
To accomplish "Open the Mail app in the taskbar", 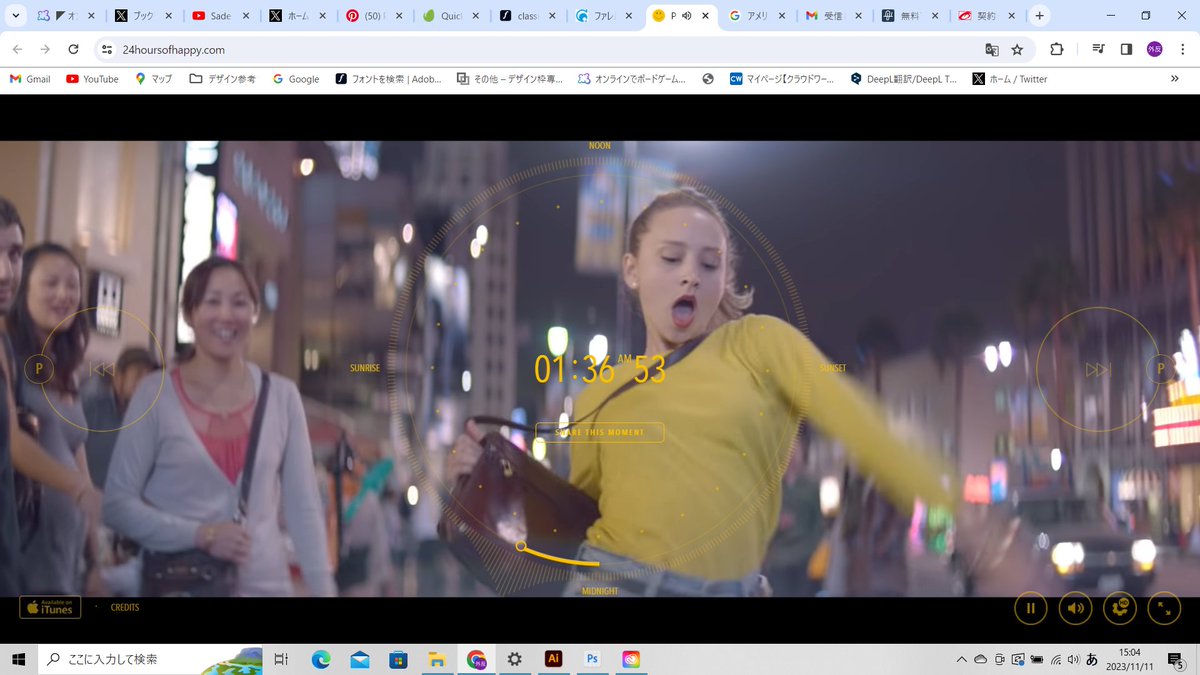I will click(x=360, y=659).
